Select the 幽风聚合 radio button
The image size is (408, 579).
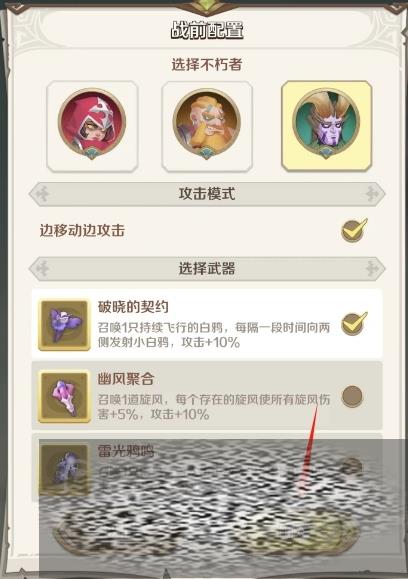(352, 396)
